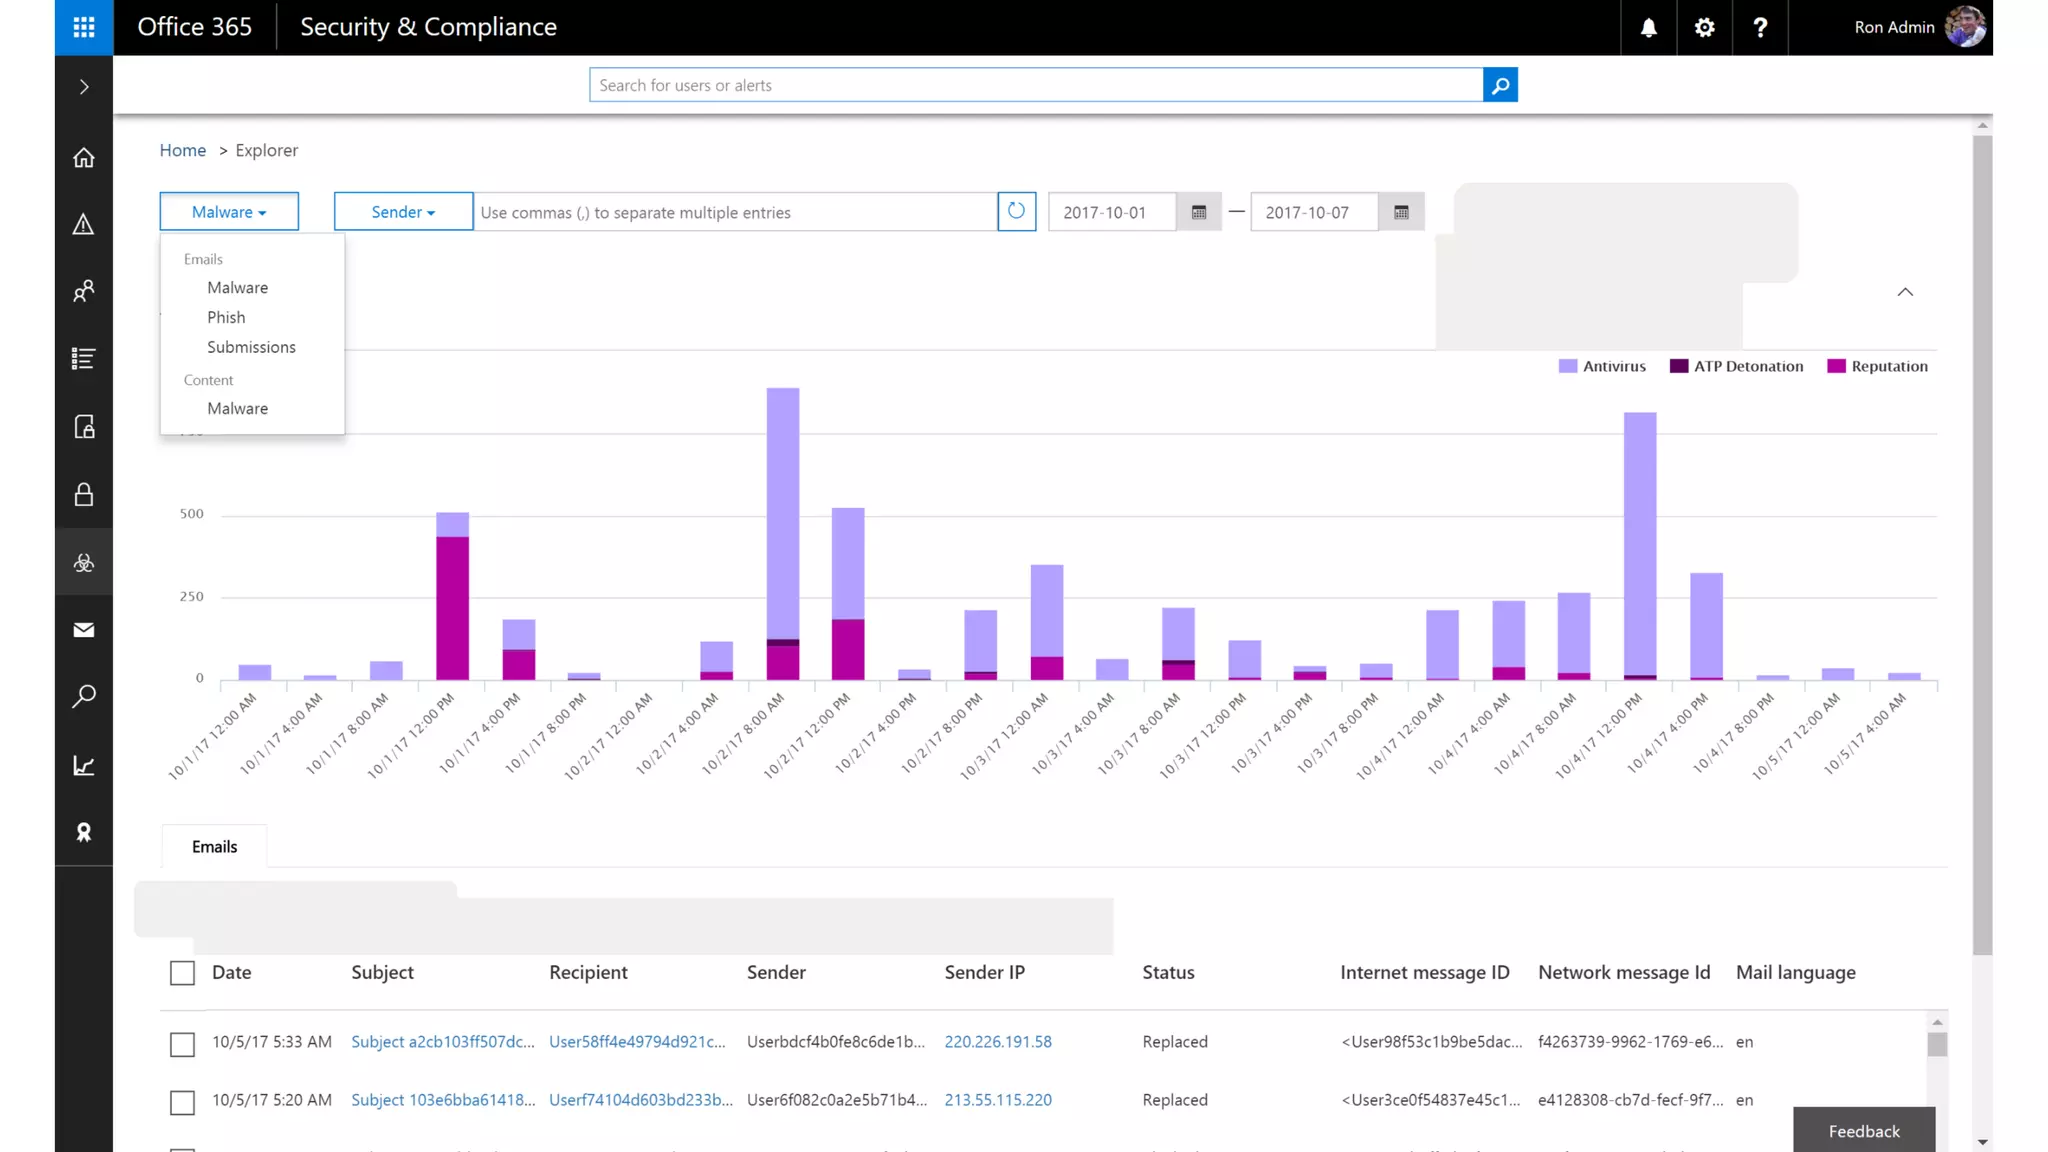Select Phish from the Emails menu

226,317
